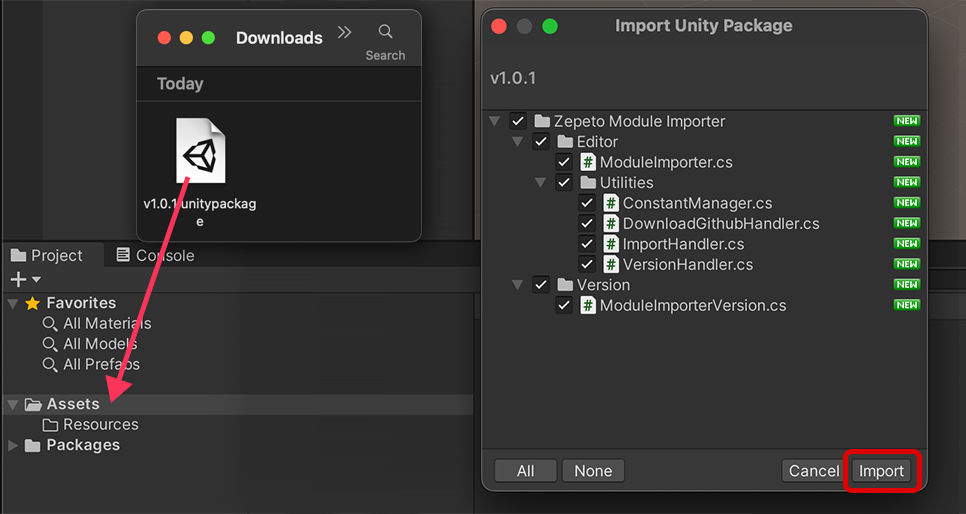Zoom the Downloads Finder window green button
Image resolution: width=966 pixels, height=514 pixels.
[208, 38]
